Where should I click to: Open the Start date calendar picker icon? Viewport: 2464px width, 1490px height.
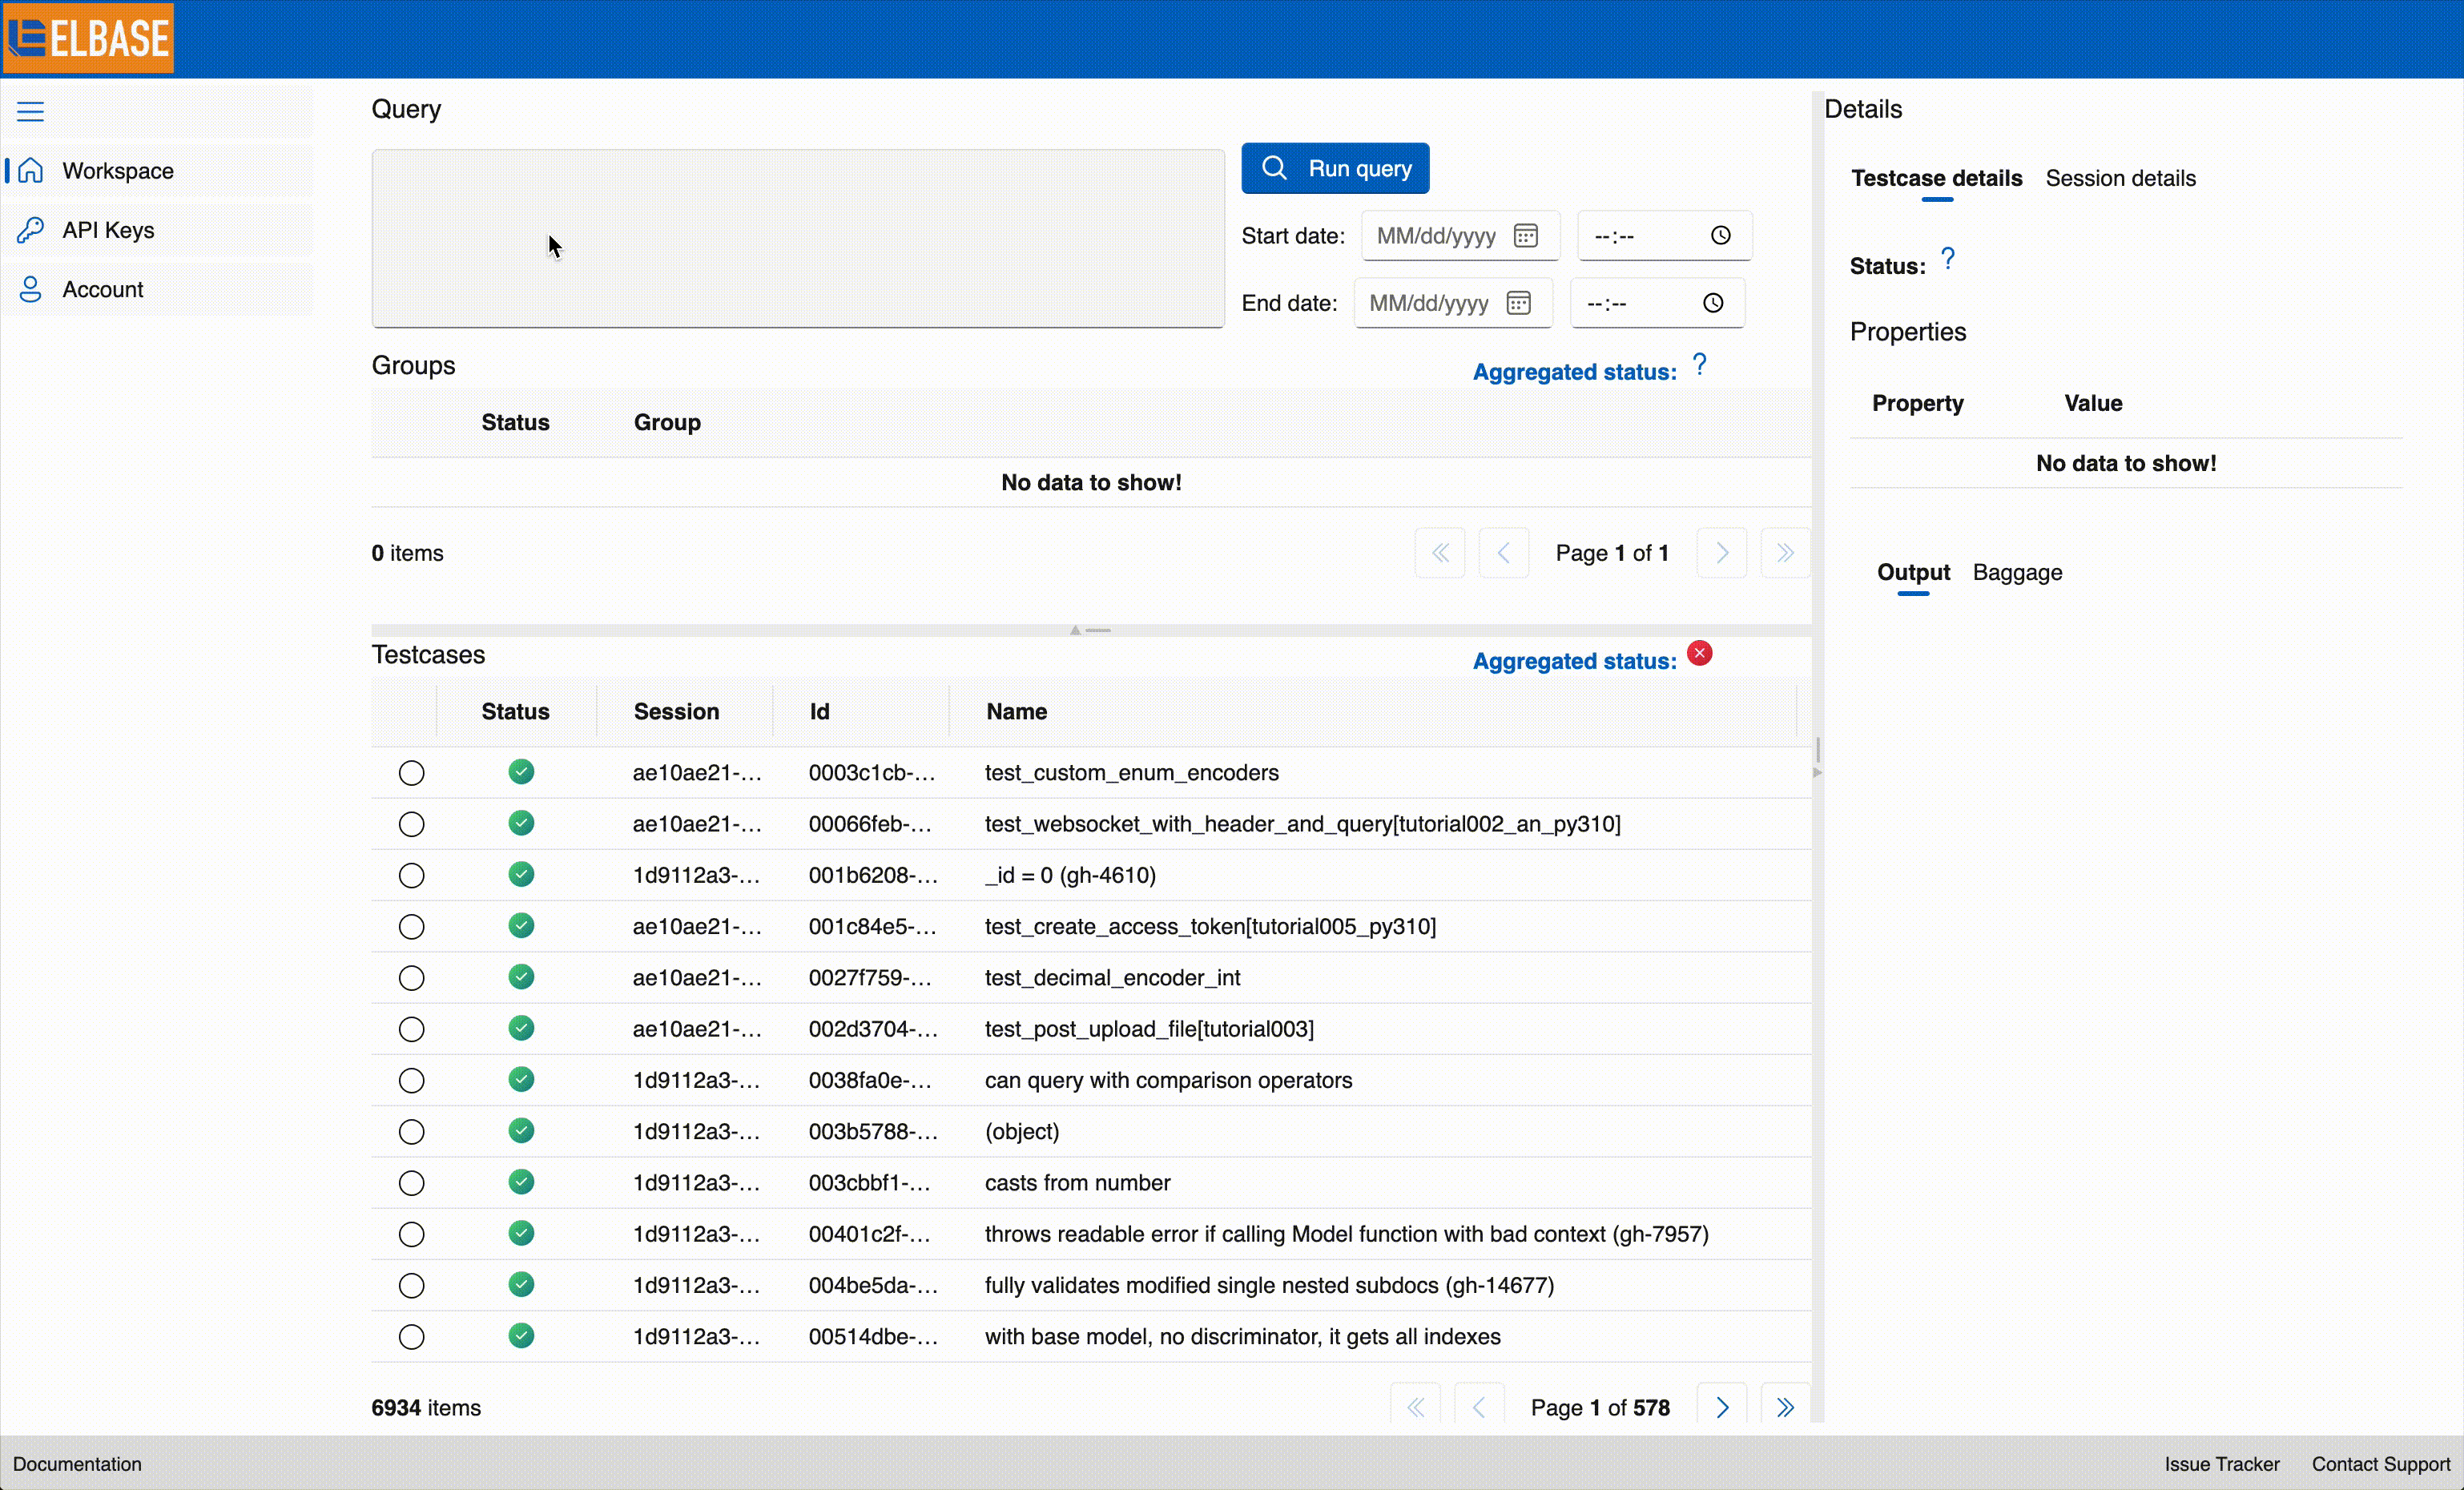tap(1525, 236)
